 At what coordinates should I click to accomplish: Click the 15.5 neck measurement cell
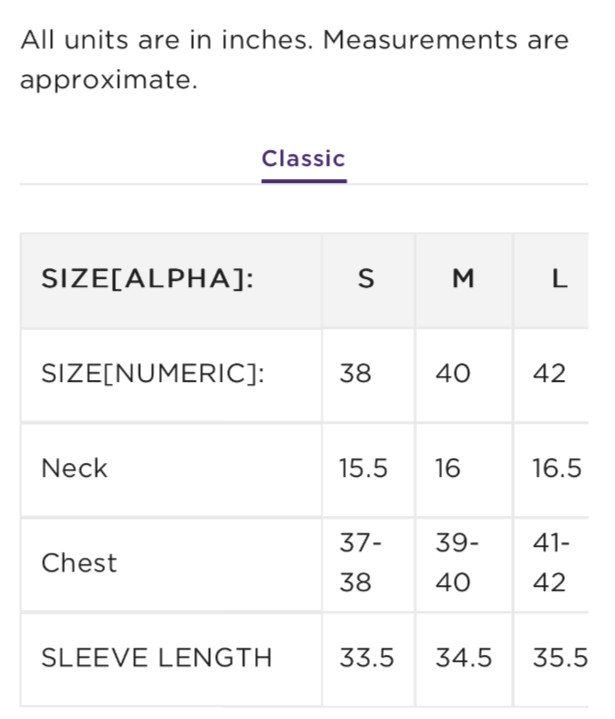coord(363,468)
